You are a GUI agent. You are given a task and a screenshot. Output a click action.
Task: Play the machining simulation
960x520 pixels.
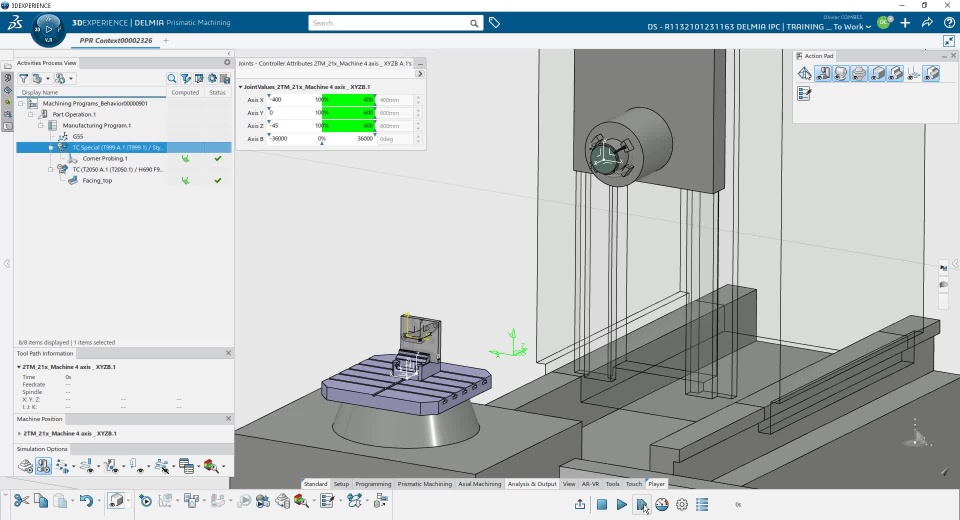pyautogui.click(x=621, y=505)
